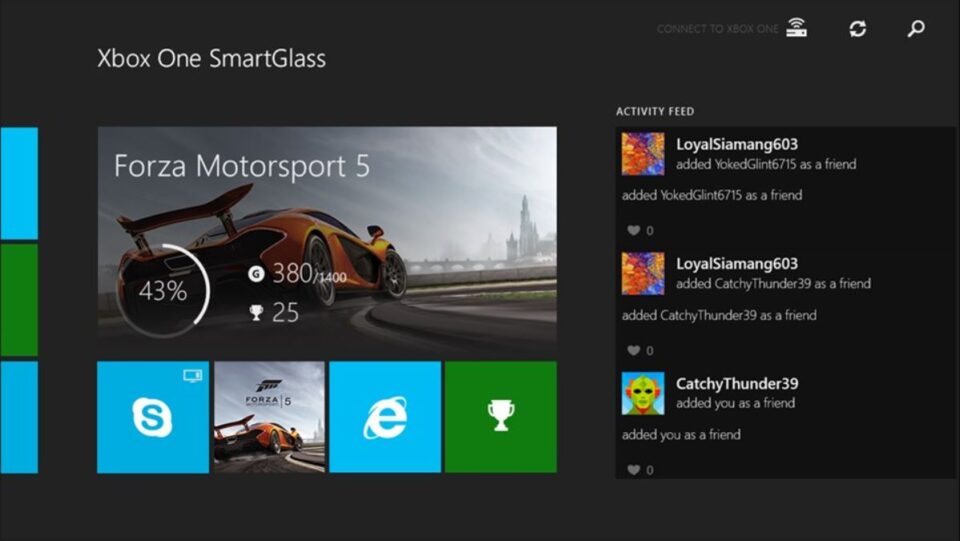This screenshot has width=960, height=541.
Task: Click the small screen icon on Skype tile
Action: point(193,376)
